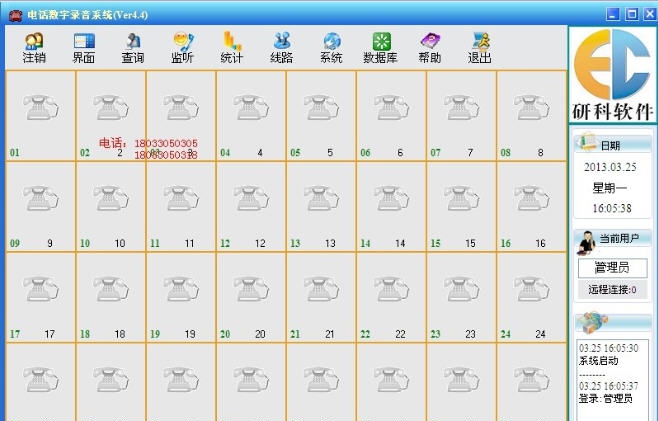This screenshot has height=421, width=658.
Task: Click the 远程连接:0 status label
Action: [x=612, y=290]
